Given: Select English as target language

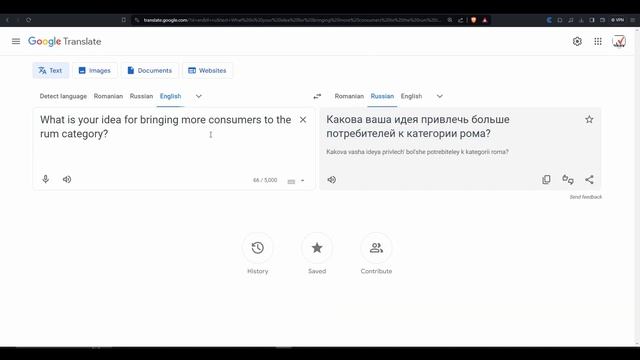Looking at the screenshot, I should pos(411,96).
